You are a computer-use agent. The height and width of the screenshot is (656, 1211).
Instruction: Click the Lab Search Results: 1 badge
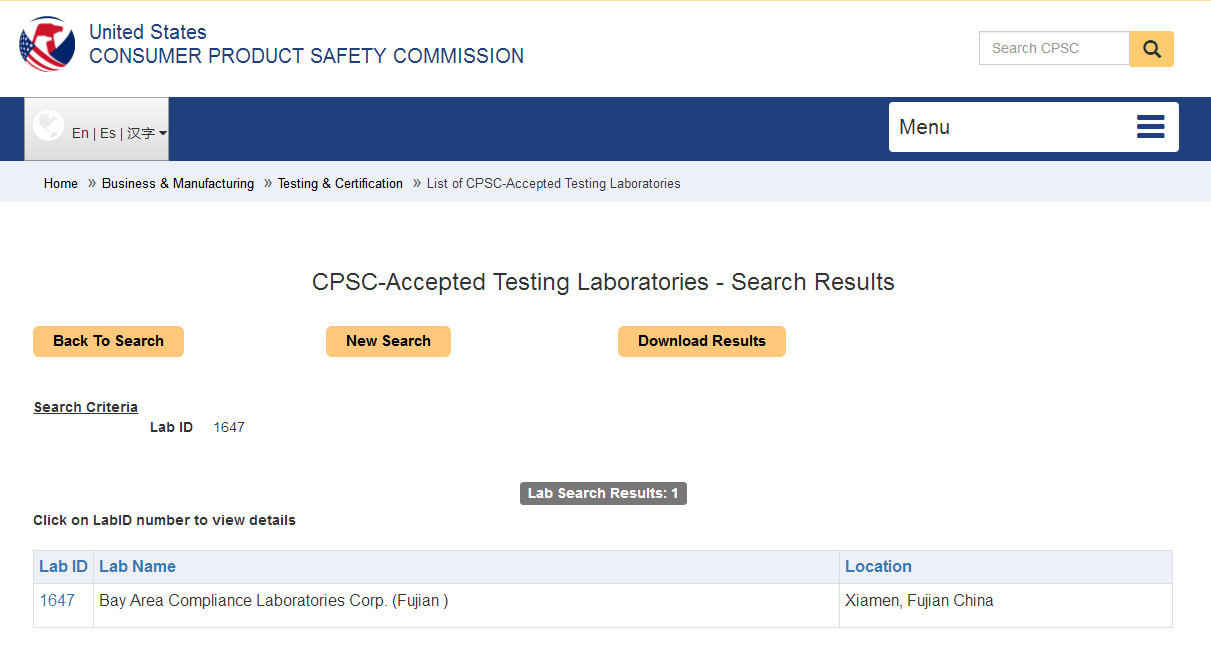point(603,493)
